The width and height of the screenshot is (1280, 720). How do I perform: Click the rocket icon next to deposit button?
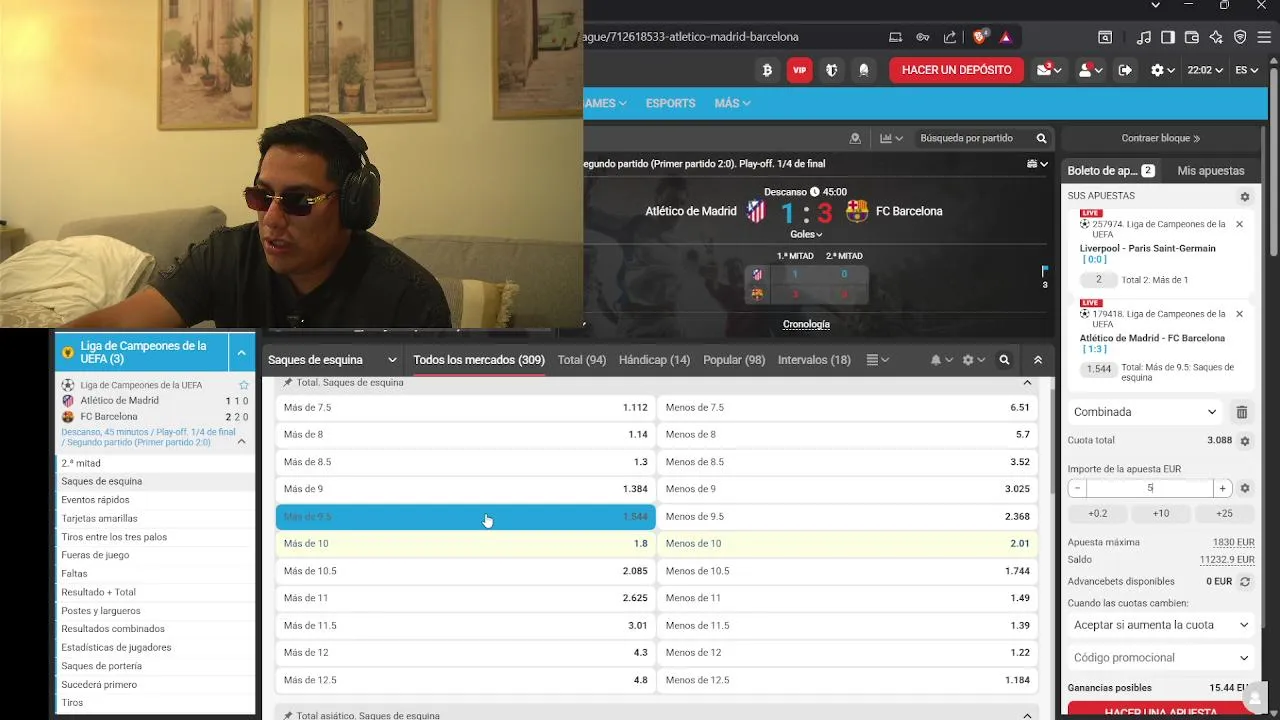click(864, 70)
